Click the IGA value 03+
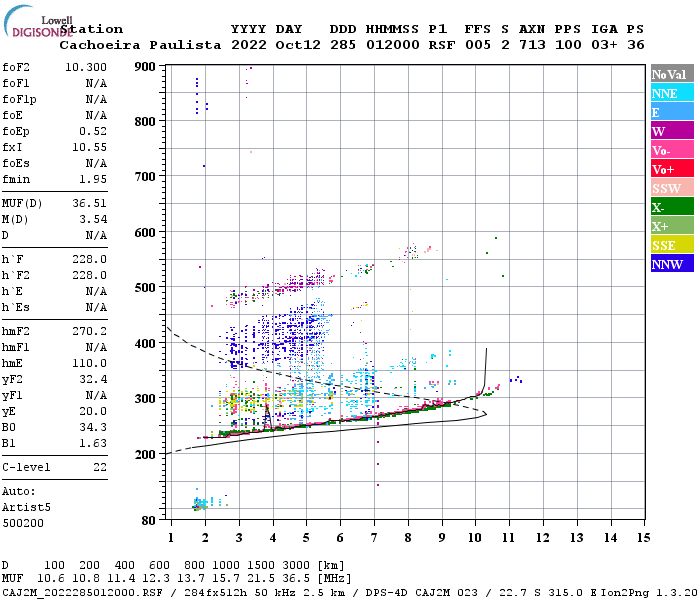This screenshot has width=700, height=600. pyautogui.click(x=604, y=45)
